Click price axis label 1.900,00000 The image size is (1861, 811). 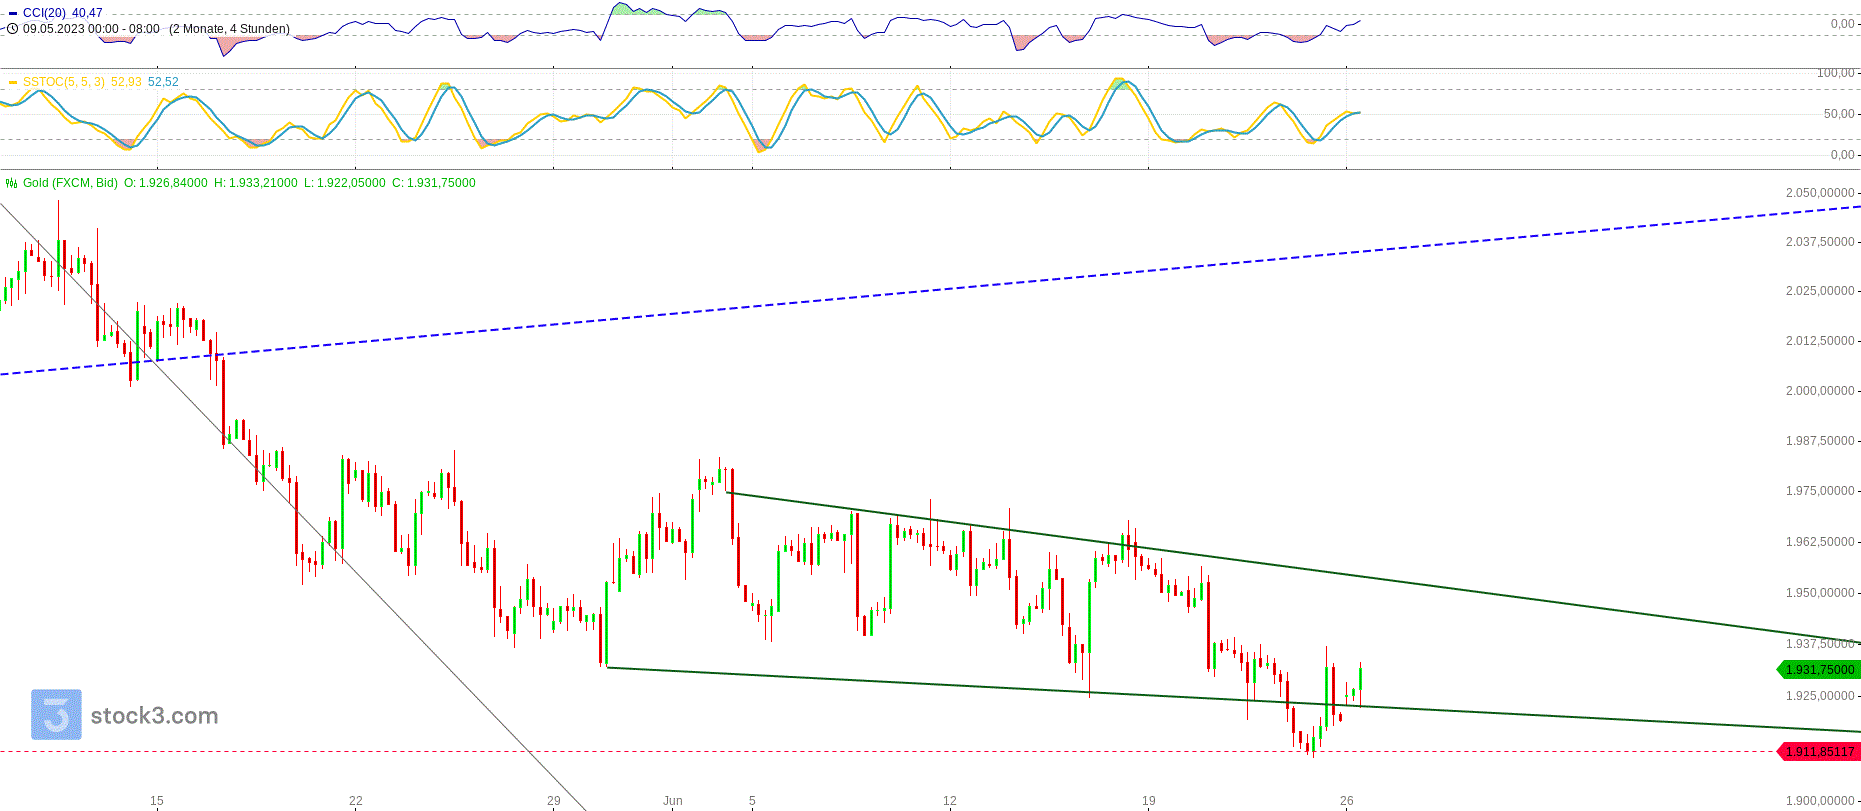pos(1820,801)
